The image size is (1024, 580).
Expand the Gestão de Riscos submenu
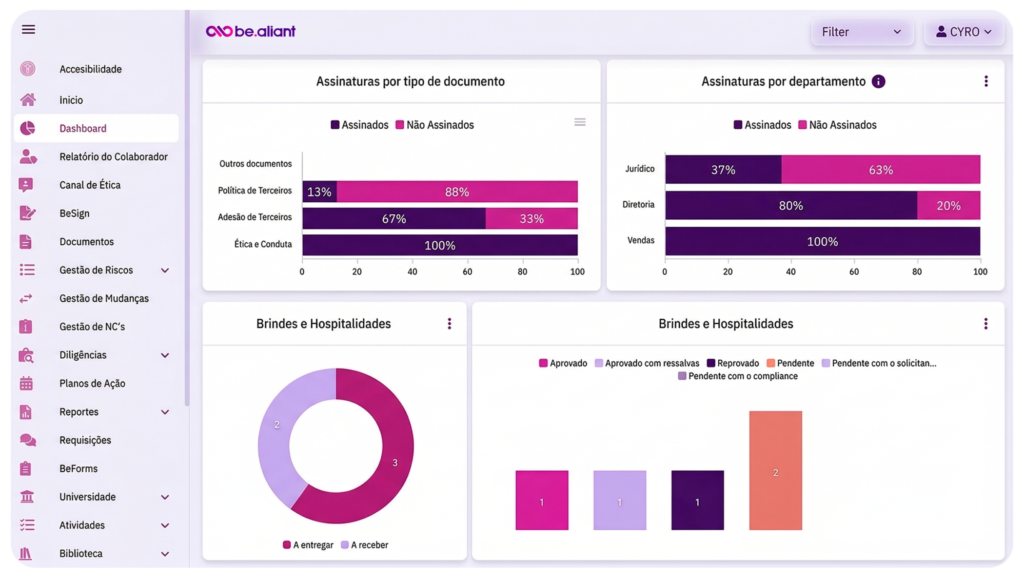pos(165,270)
